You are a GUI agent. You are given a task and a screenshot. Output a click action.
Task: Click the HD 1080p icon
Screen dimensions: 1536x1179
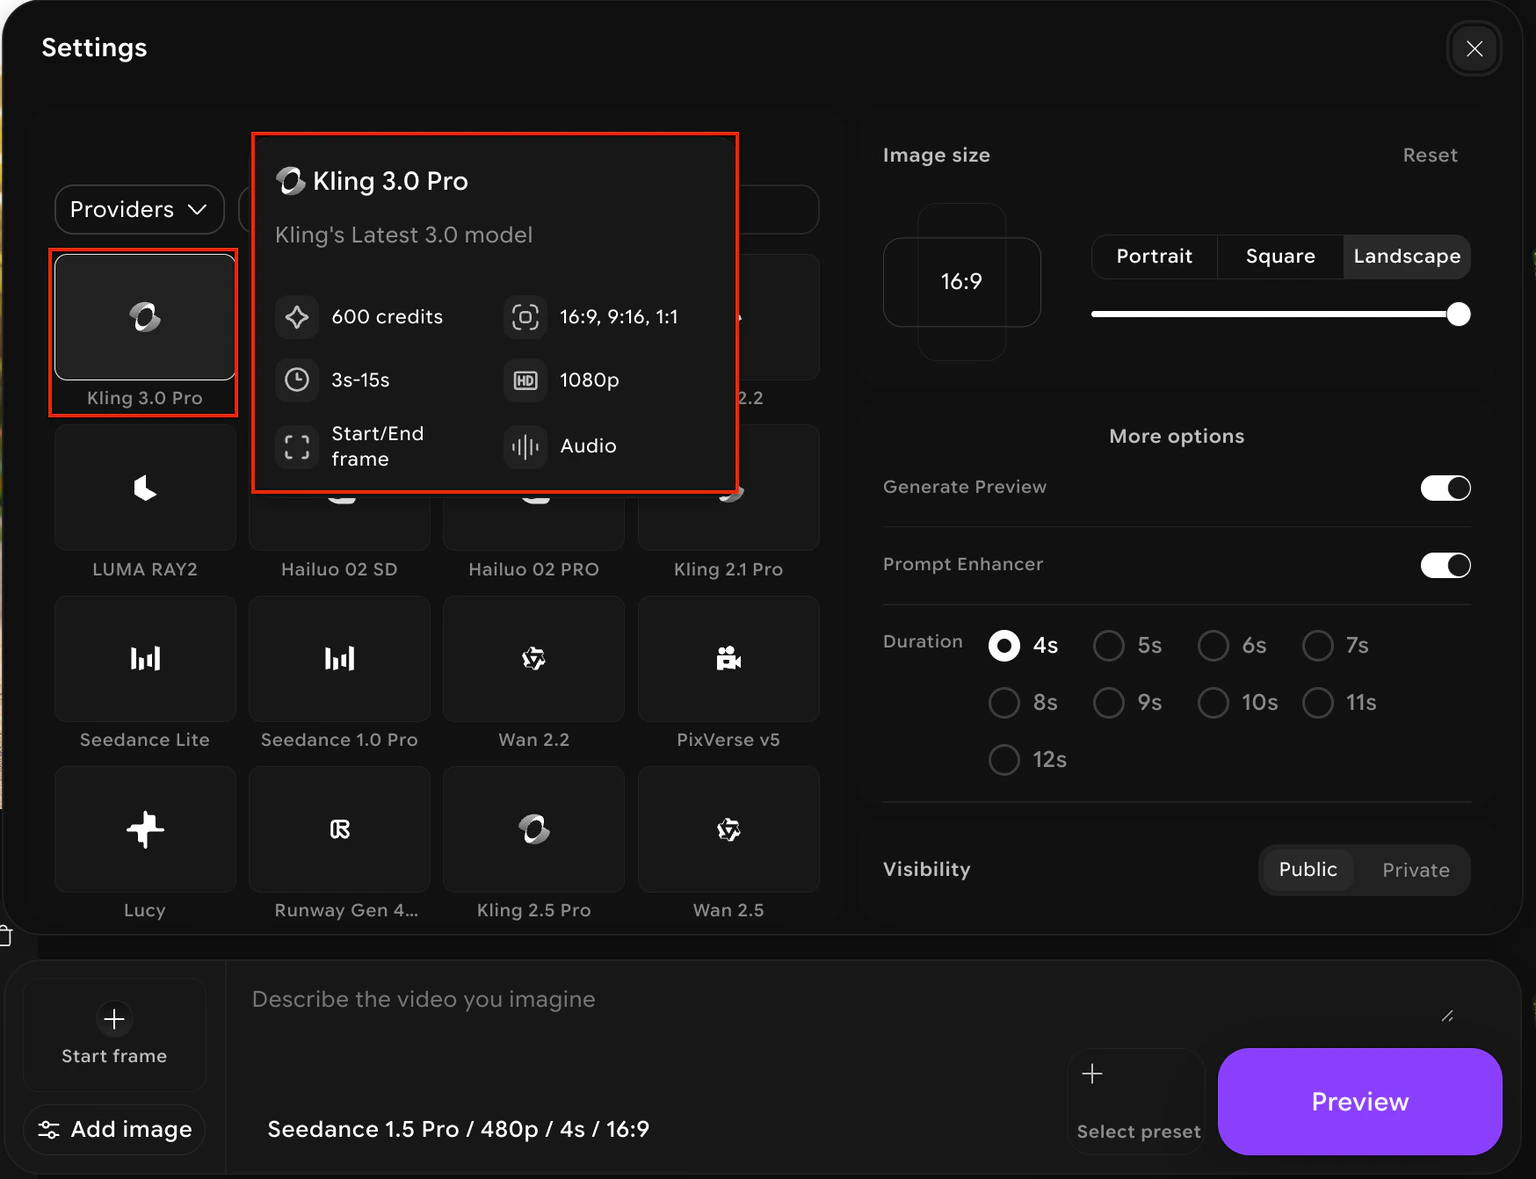point(526,380)
